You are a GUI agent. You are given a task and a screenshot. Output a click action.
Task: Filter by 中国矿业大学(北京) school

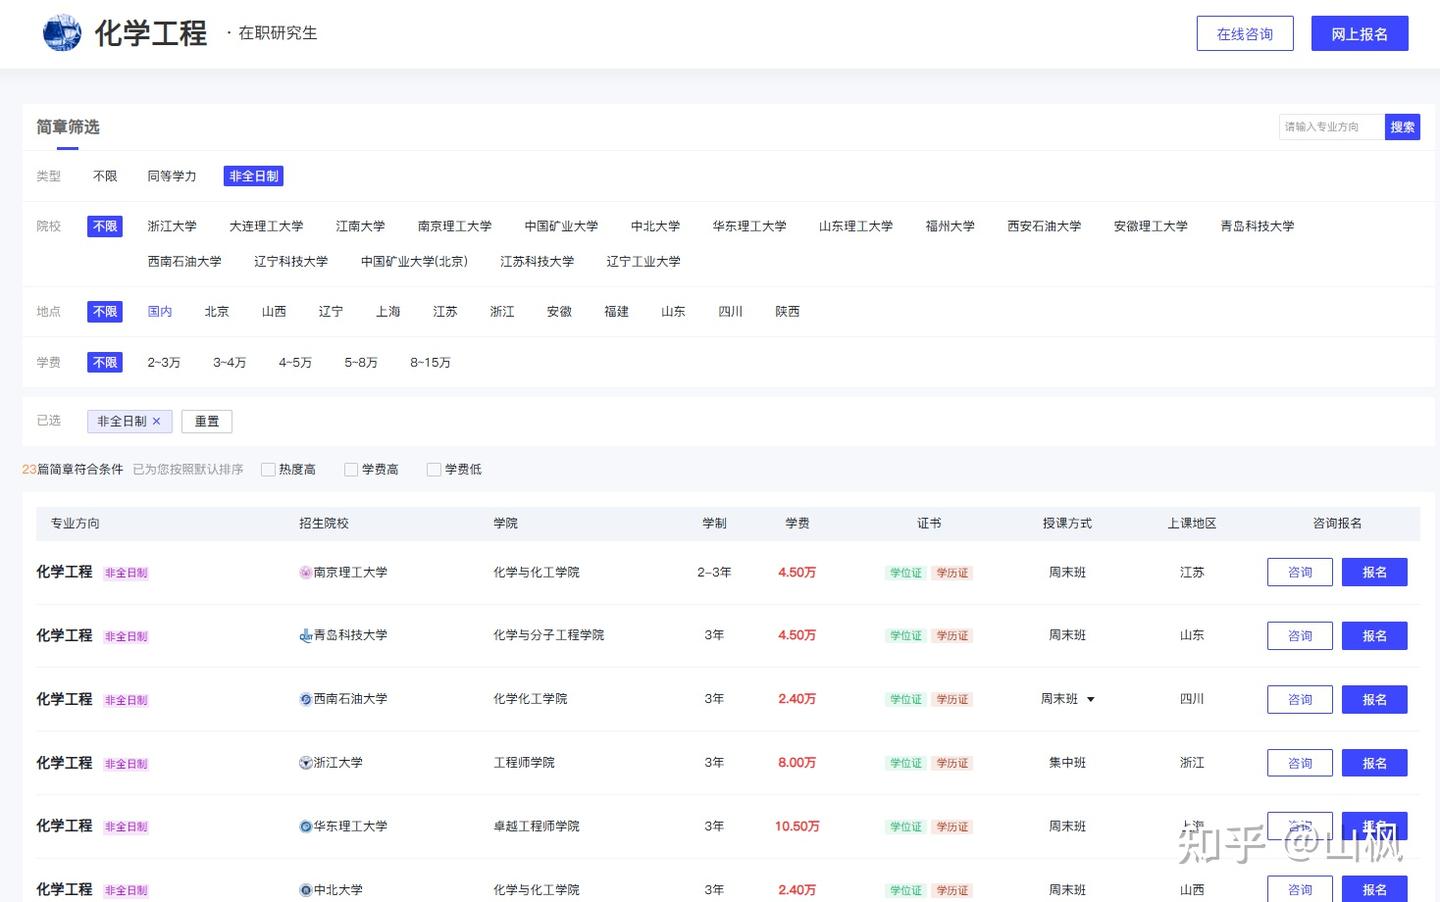pos(414,262)
